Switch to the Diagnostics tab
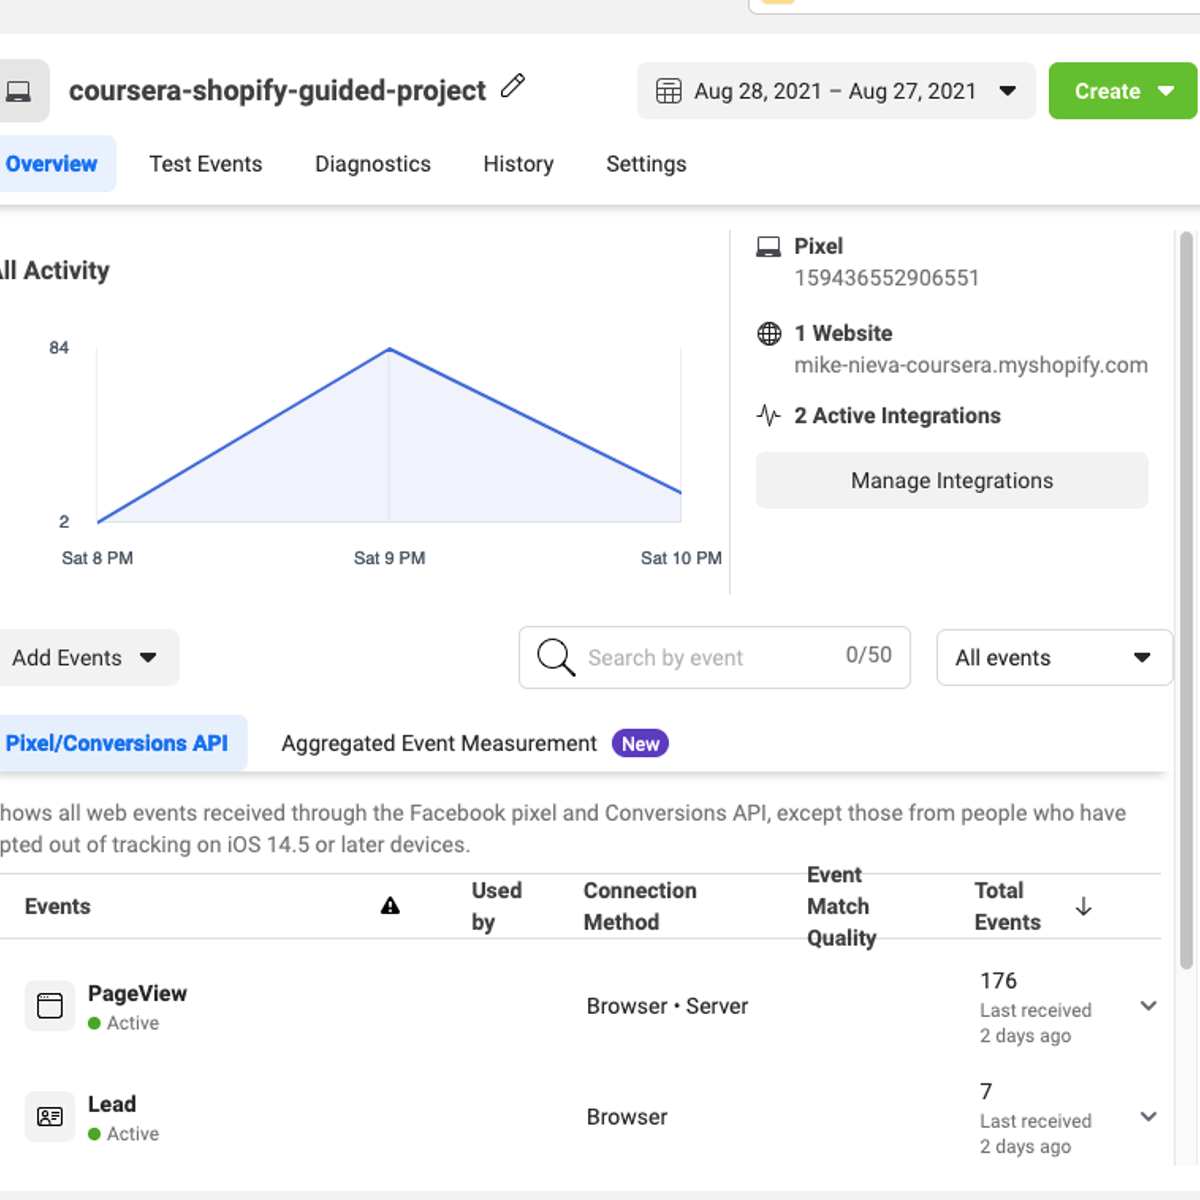Image resolution: width=1200 pixels, height=1200 pixels. click(x=372, y=163)
